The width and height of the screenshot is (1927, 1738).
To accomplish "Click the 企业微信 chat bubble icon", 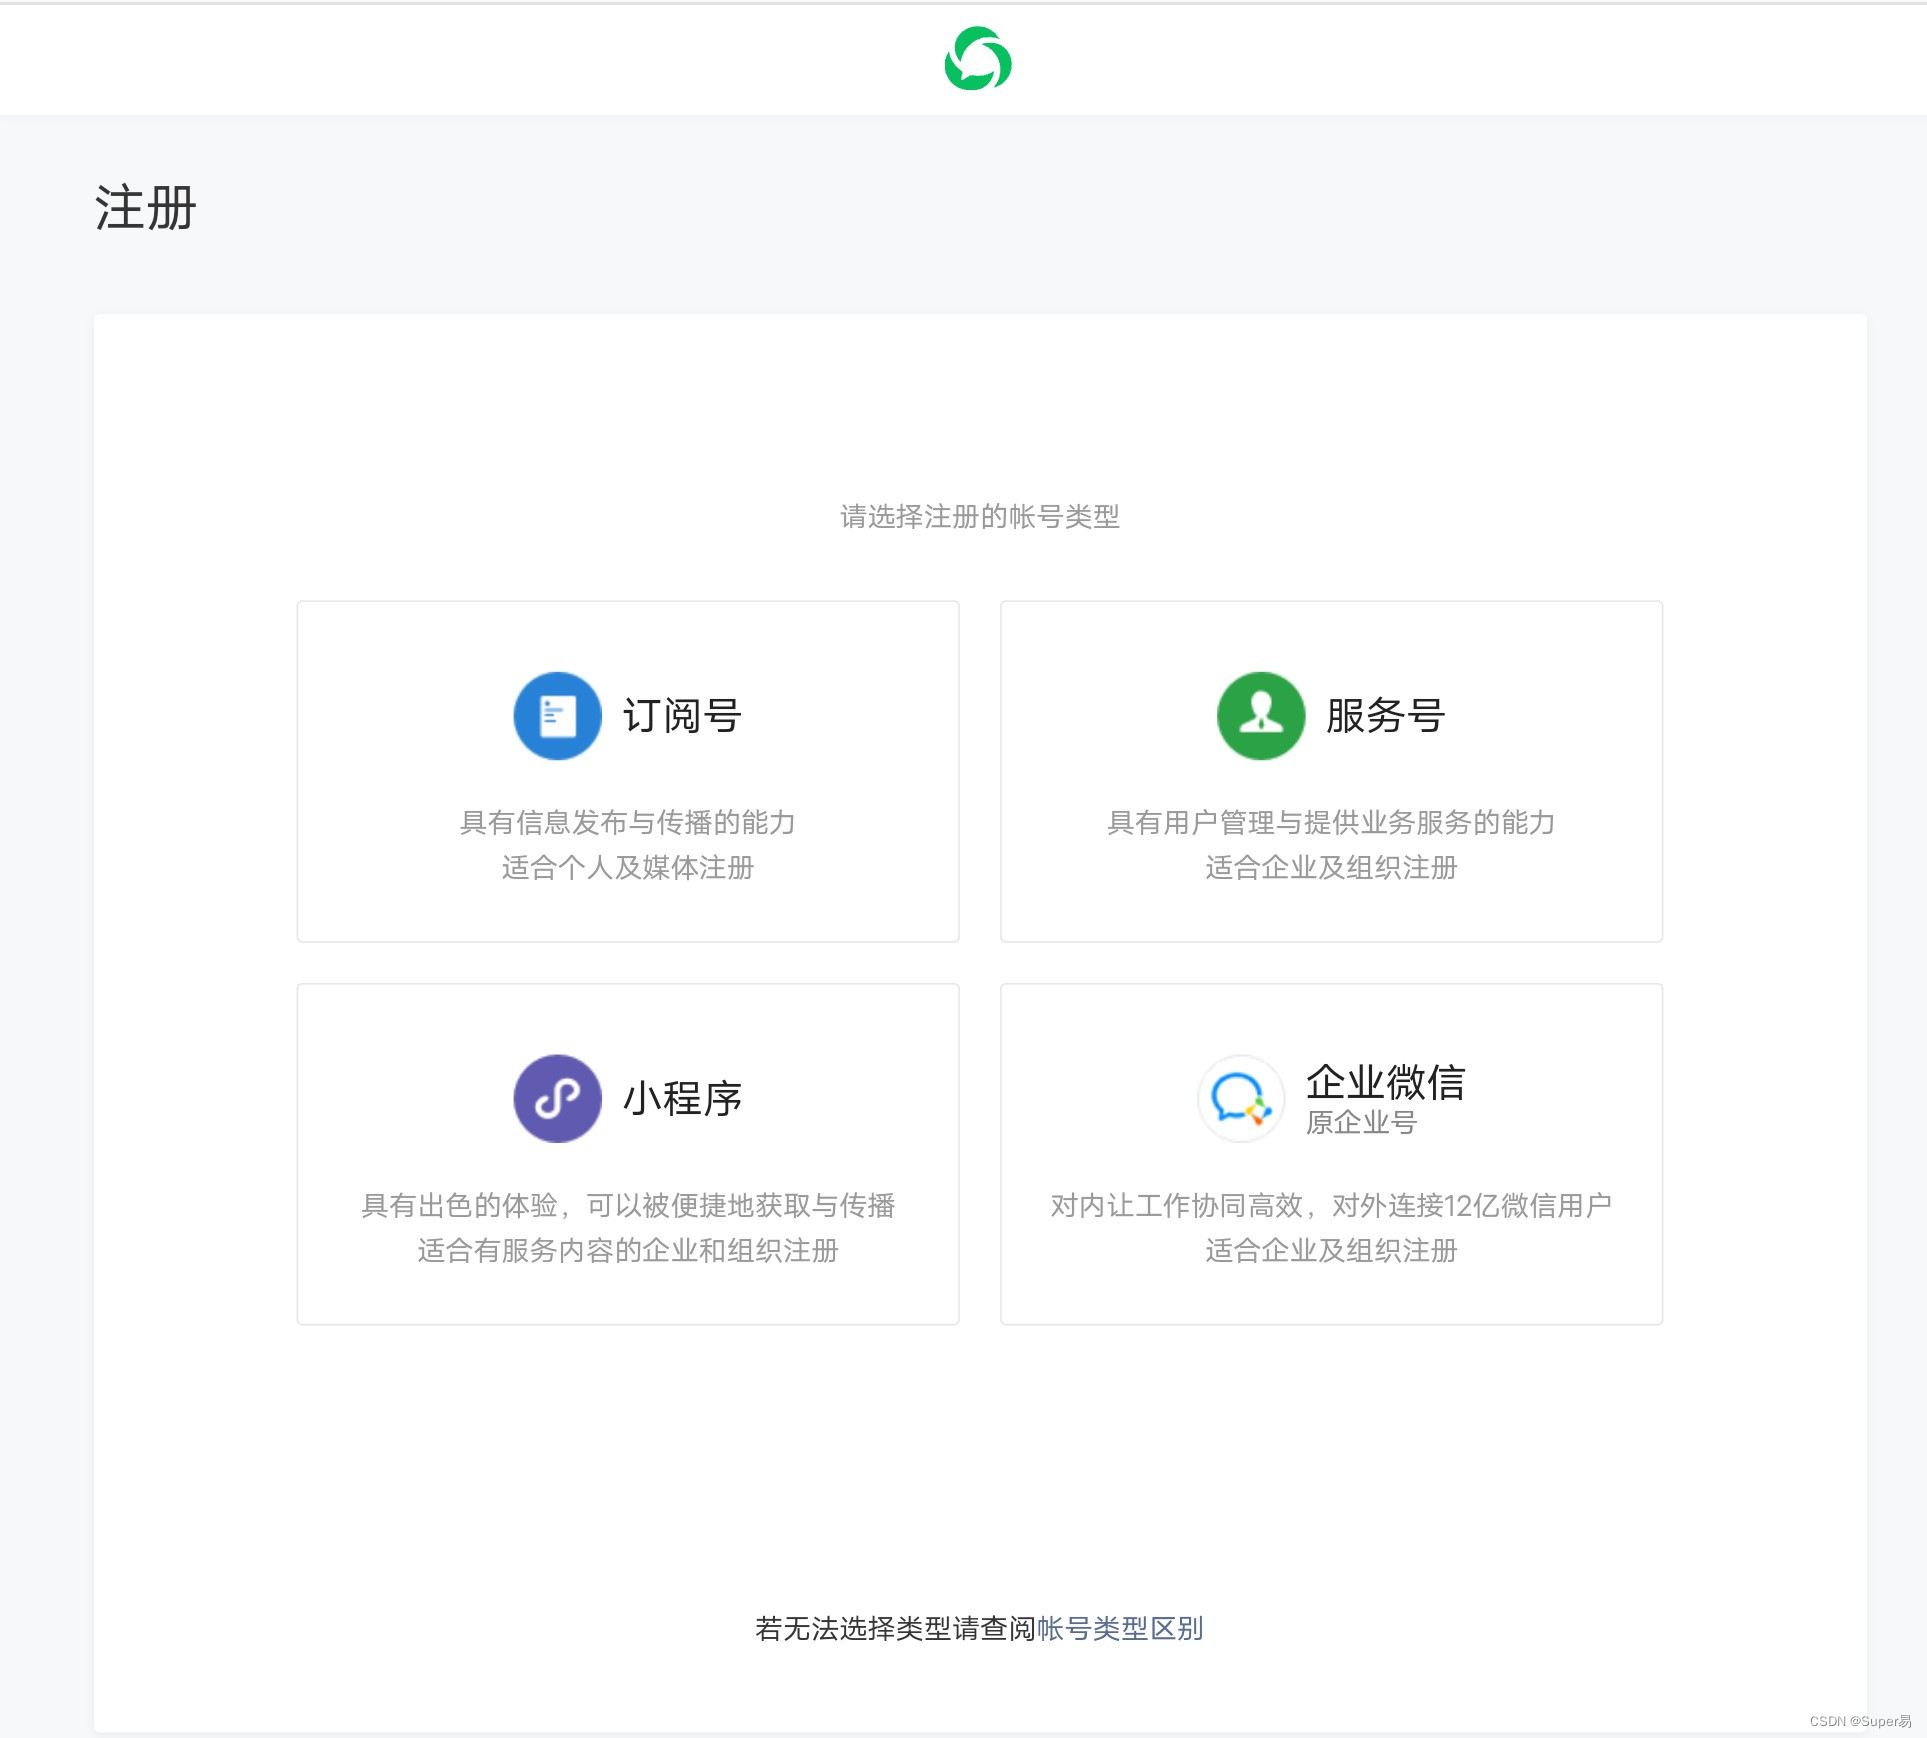I will (1240, 1099).
